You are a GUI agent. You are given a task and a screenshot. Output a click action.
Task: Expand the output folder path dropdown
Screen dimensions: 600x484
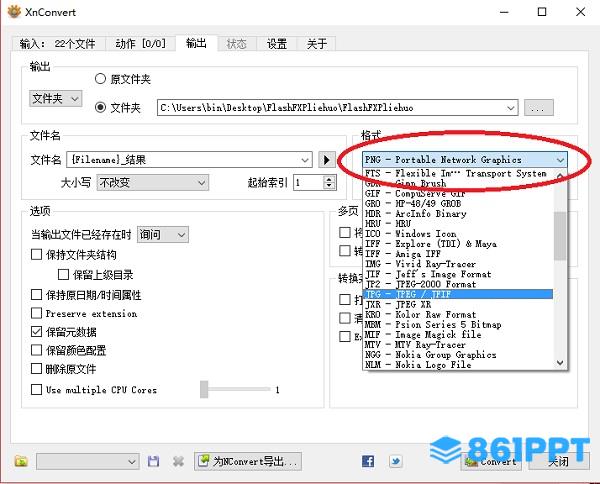(x=510, y=108)
